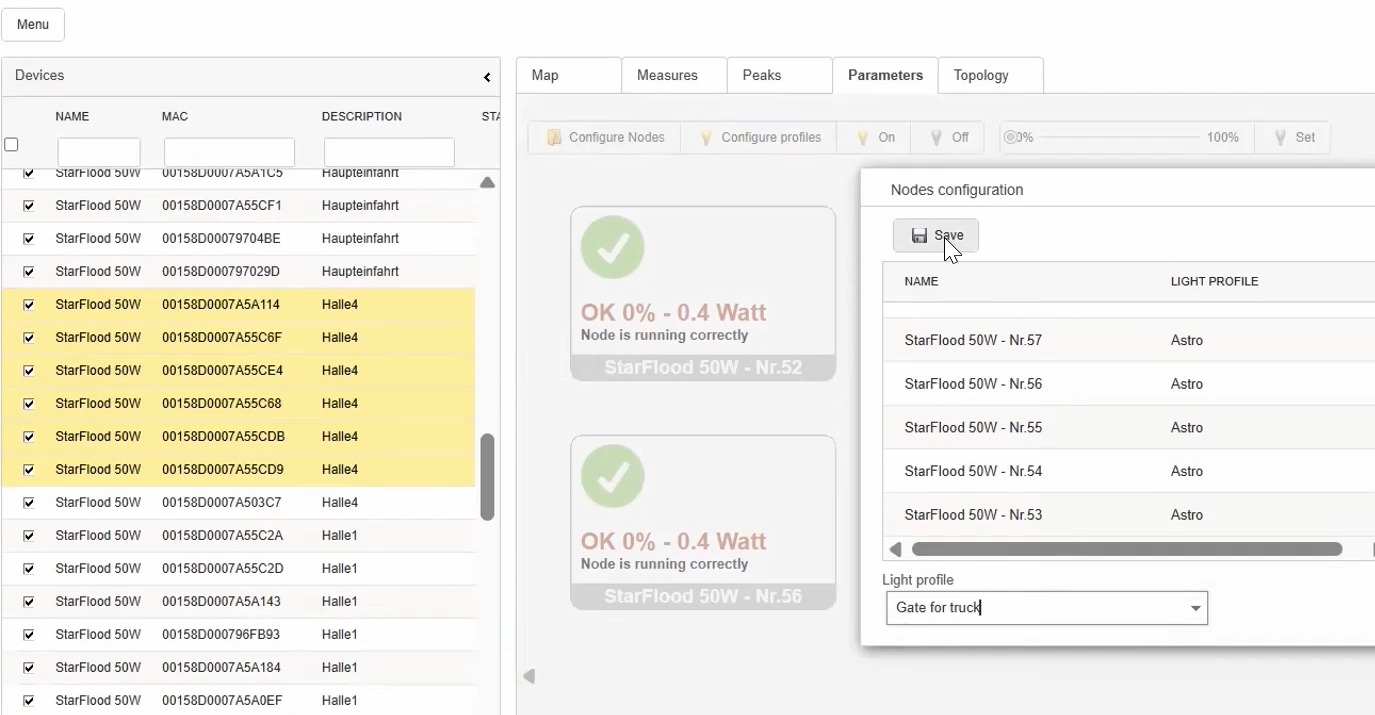Click the NAME filter input field
The image size is (1375, 715).
tap(99, 152)
